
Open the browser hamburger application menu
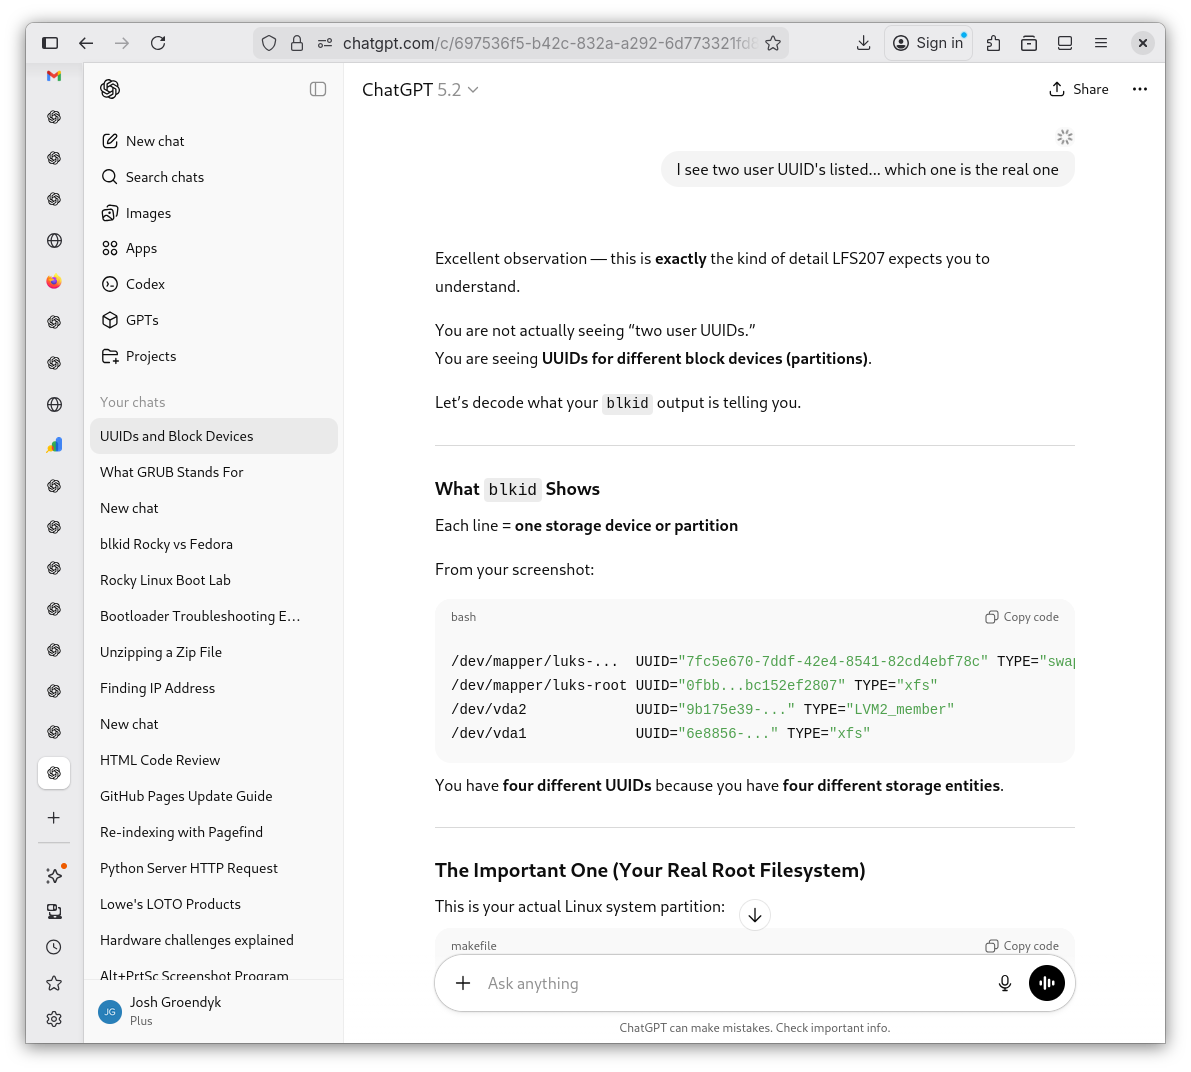pyautogui.click(x=1101, y=43)
